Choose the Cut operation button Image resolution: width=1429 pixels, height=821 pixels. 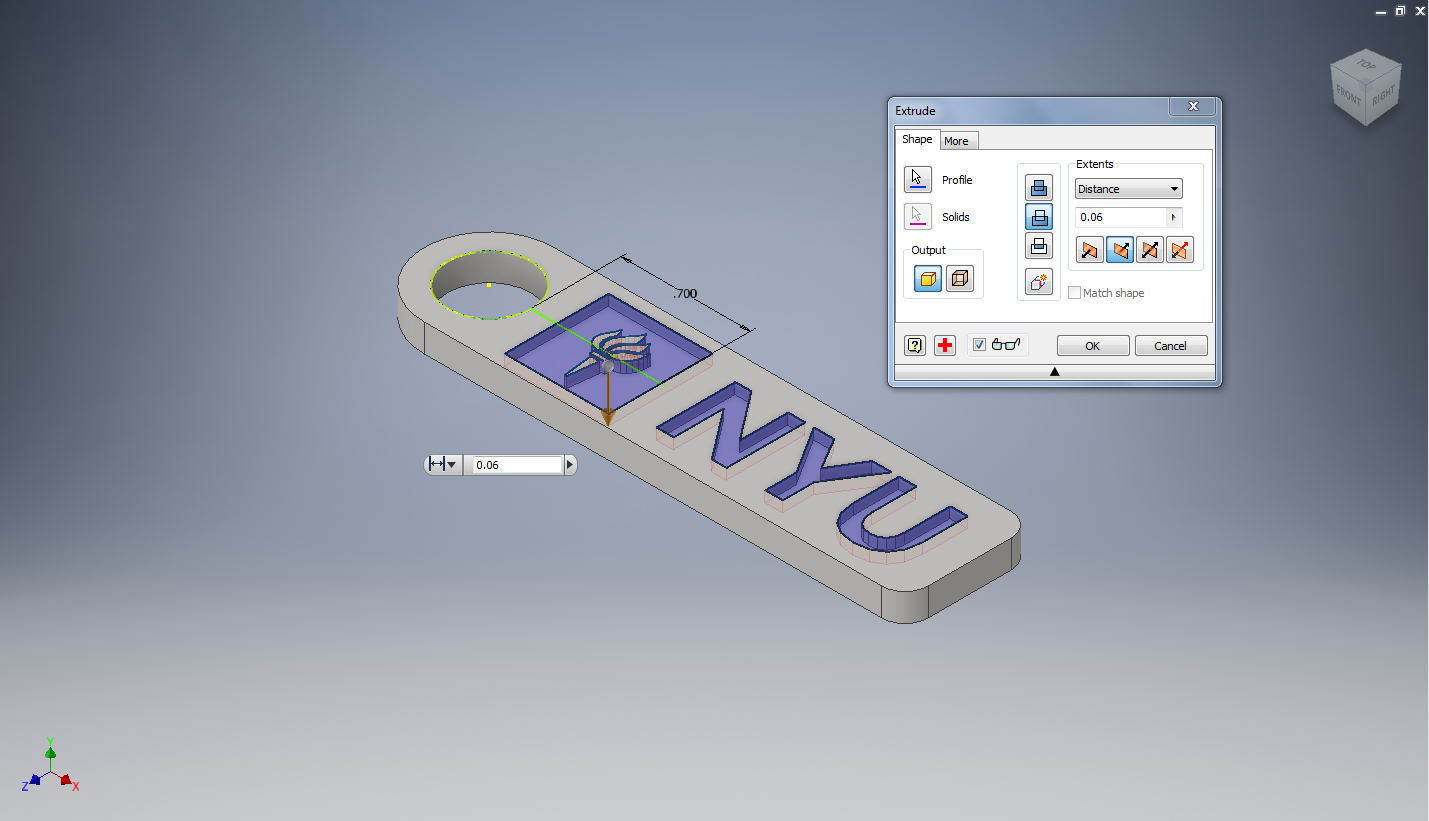coord(1039,216)
